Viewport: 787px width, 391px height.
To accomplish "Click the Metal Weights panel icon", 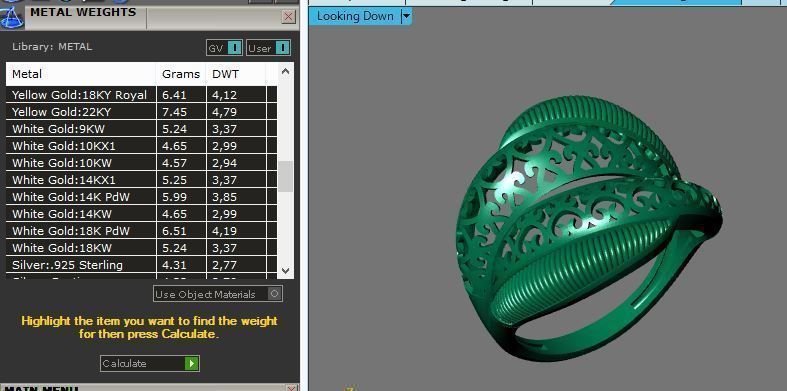I will pos(12,18).
